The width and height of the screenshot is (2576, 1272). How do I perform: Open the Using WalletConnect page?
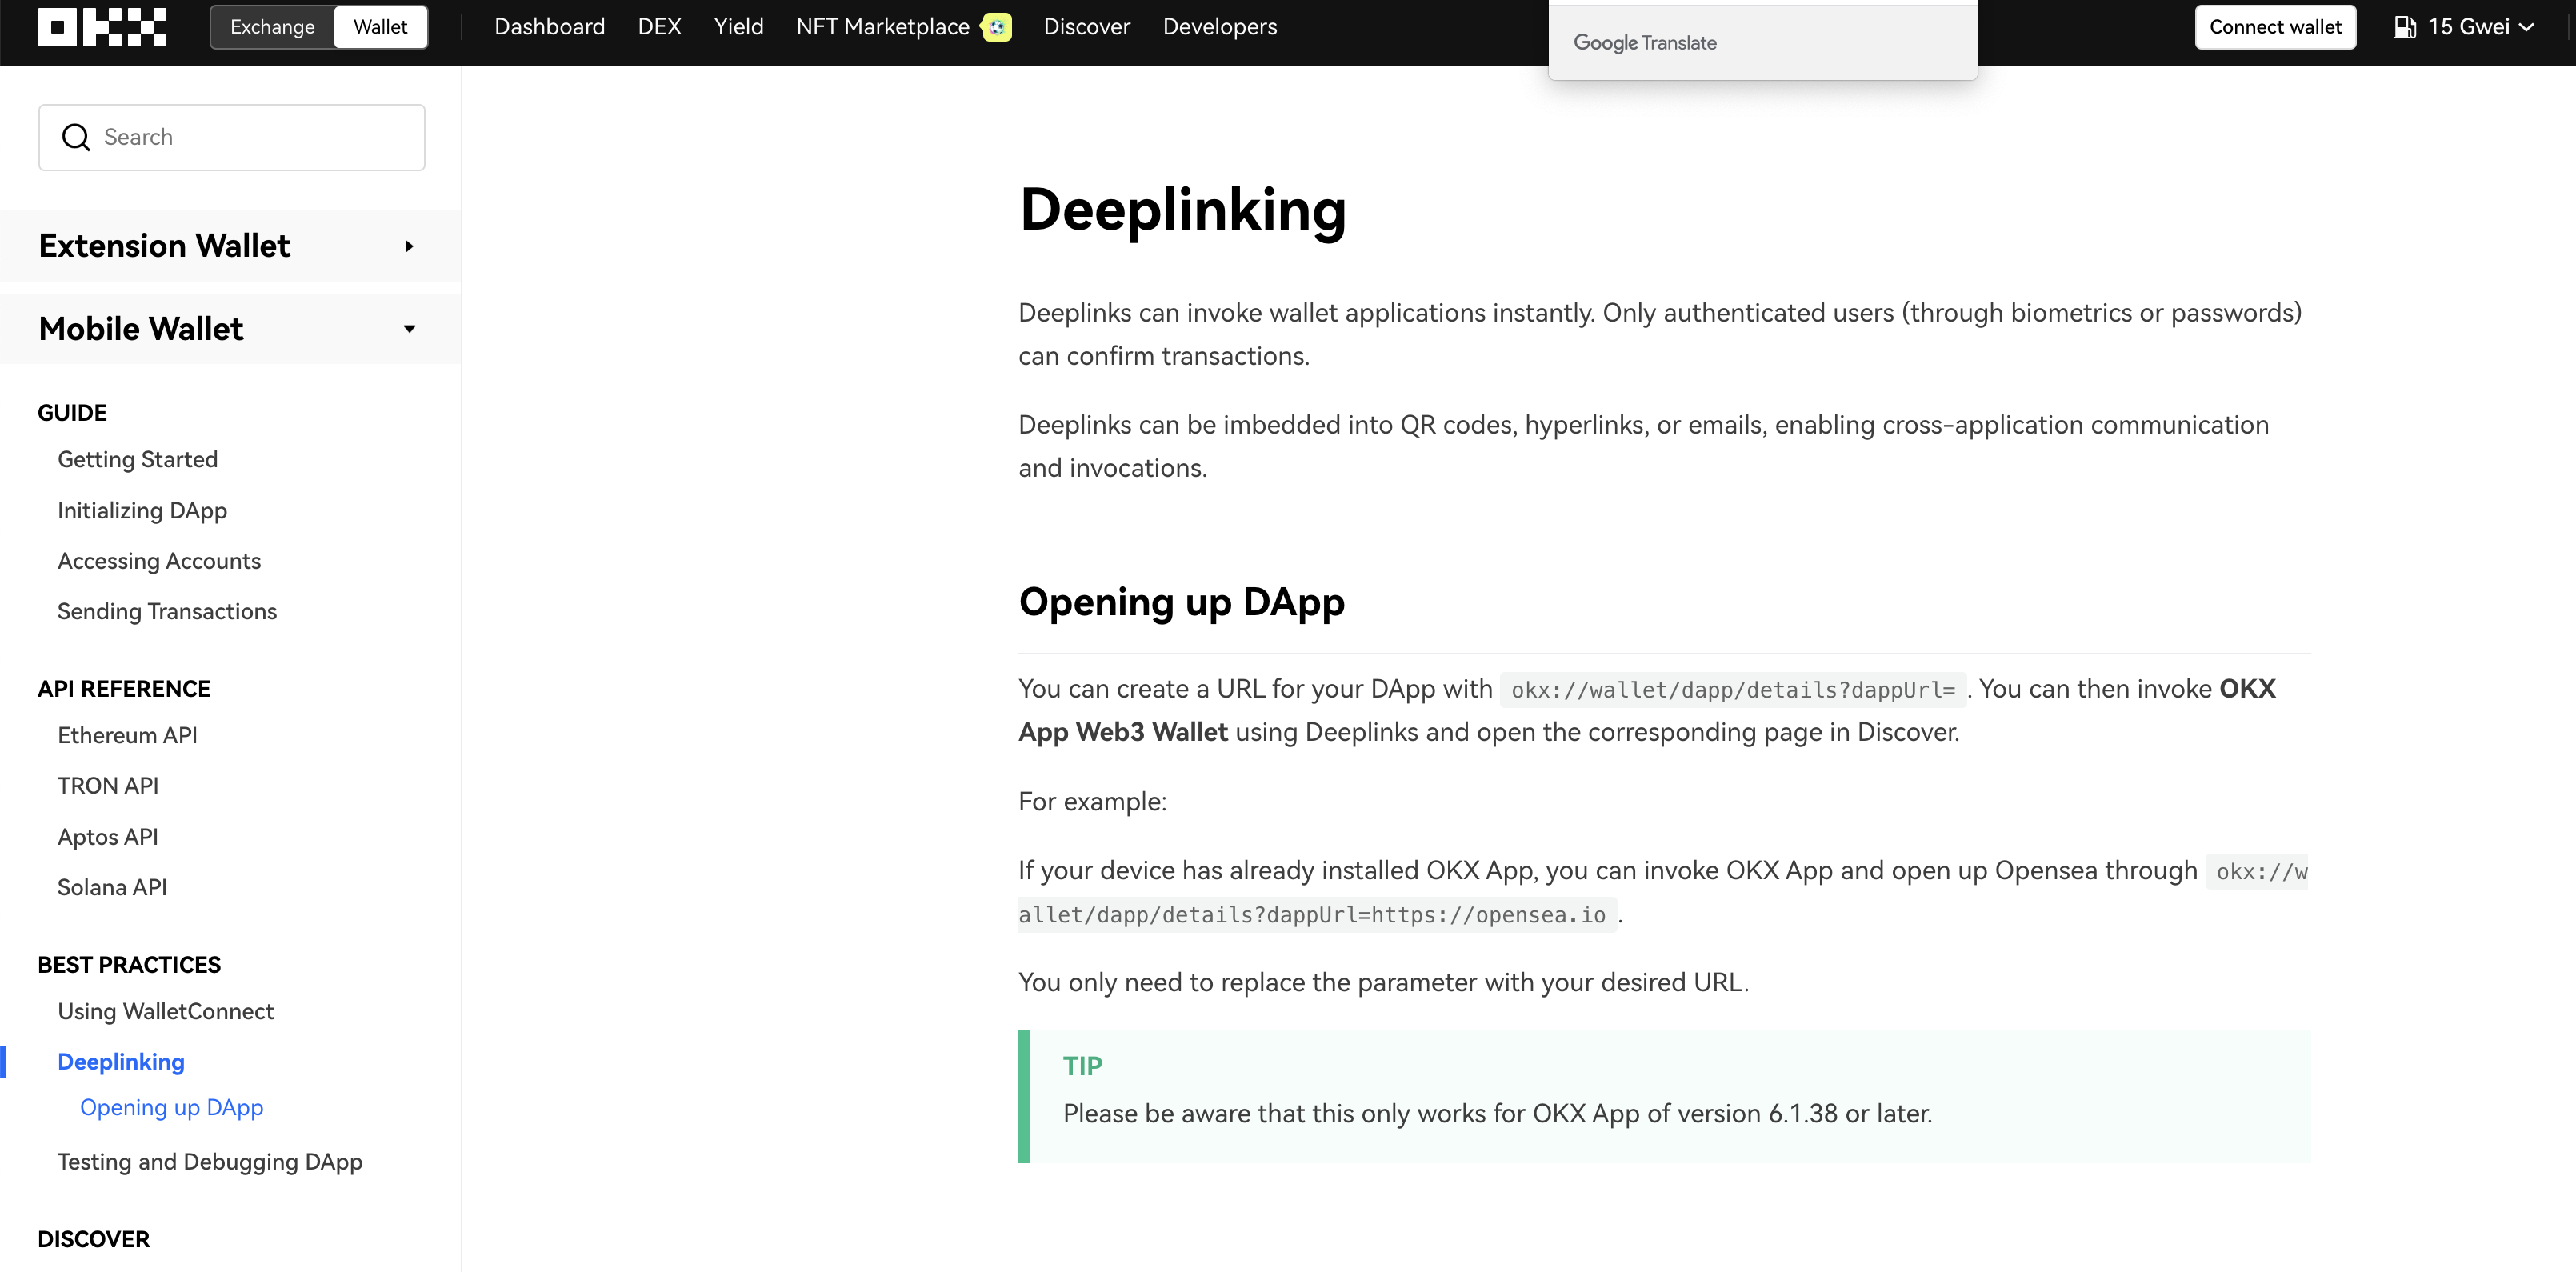point(165,1011)
